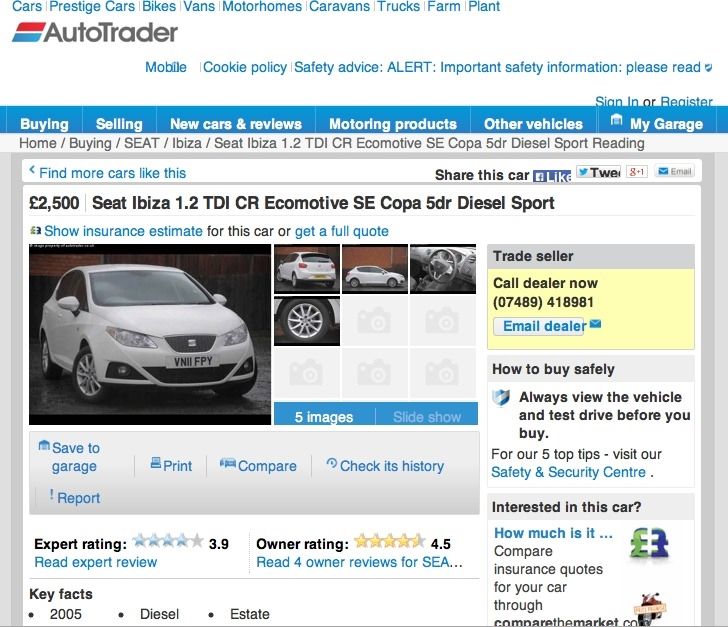Read the safety advice alert link
Image resolution: width=728 pixels, height=627 pixels.
click(497, 67)
